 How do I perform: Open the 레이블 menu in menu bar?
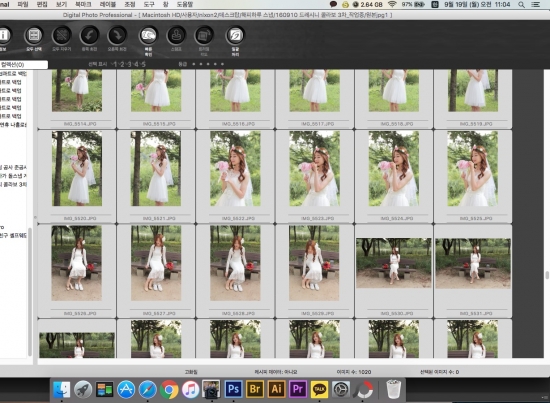pyautogui.click(x=108, y=4)
